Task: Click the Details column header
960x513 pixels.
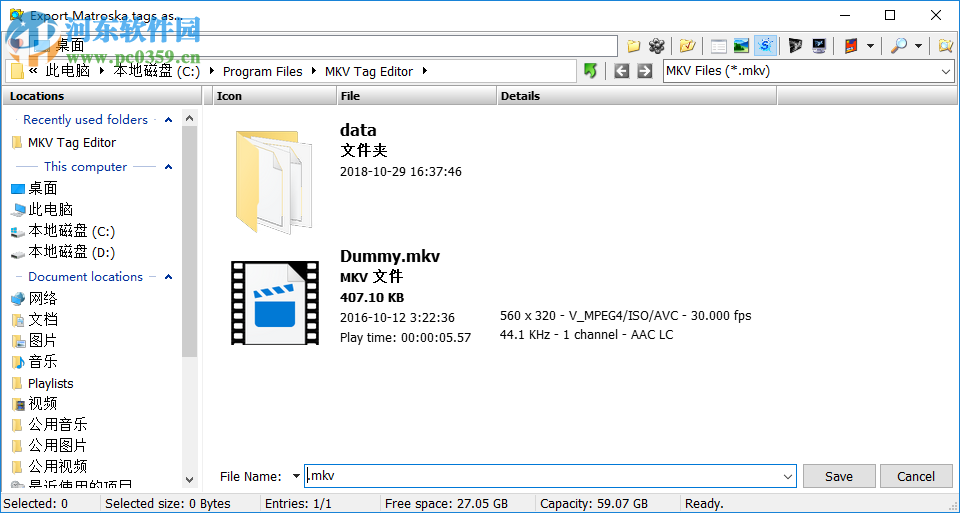Action: 637,96
